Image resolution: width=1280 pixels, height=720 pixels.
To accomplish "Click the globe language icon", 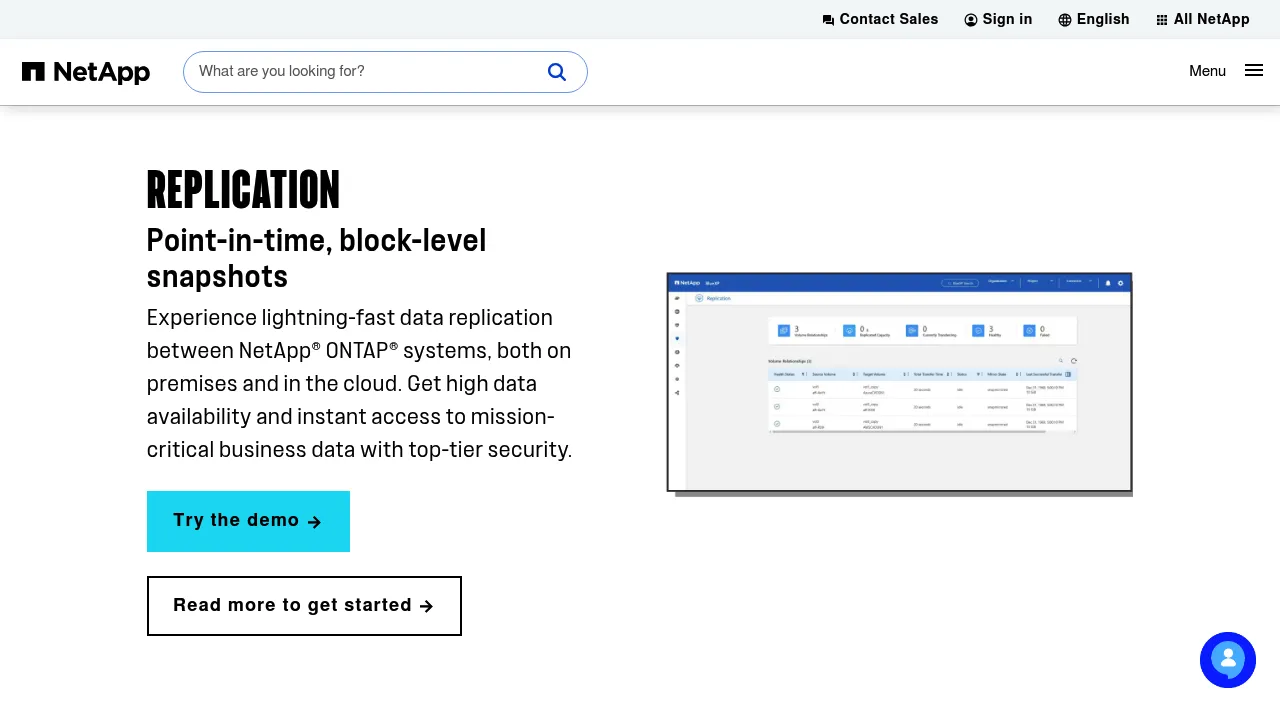I will click(1065, 20).
